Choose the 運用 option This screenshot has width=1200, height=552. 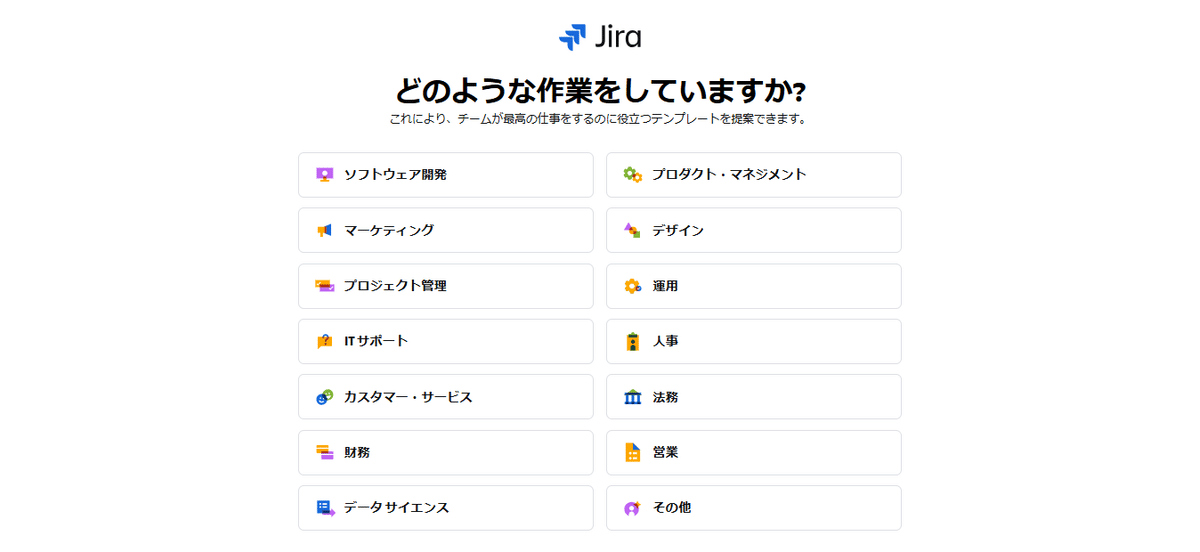(754, 286)
